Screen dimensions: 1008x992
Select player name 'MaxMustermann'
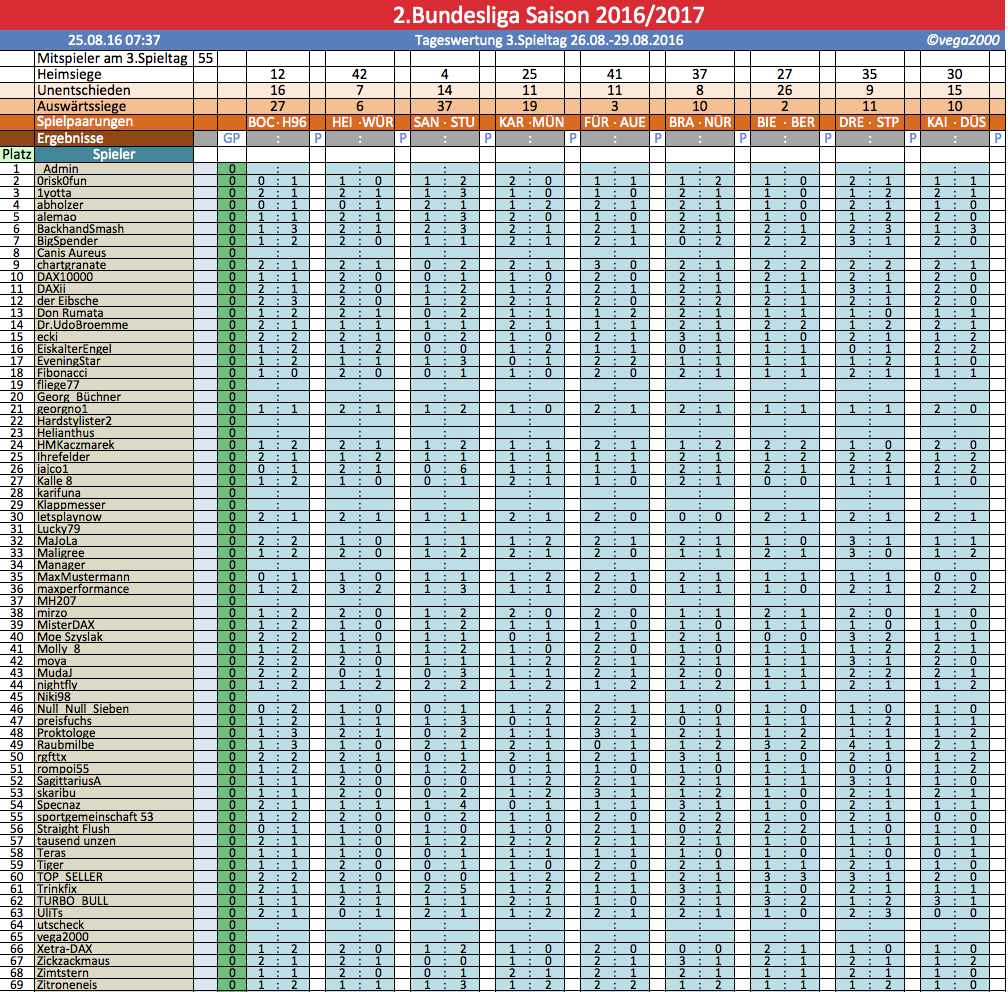click(83, 577)
